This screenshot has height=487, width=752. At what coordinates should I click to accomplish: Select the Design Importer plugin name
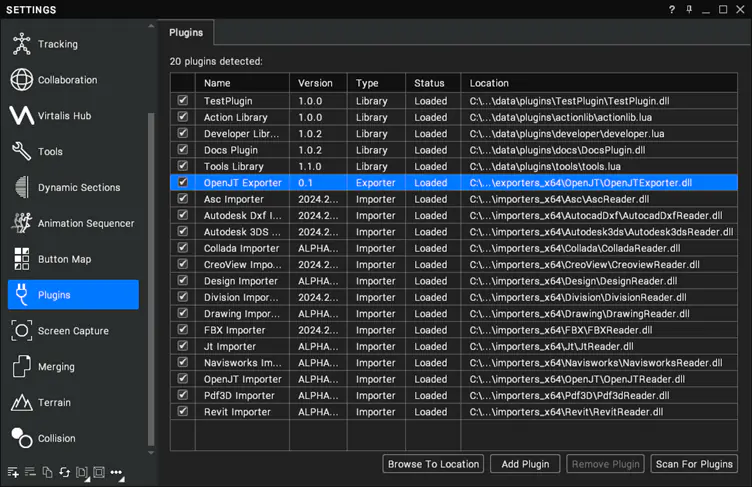tap(241, 281)
